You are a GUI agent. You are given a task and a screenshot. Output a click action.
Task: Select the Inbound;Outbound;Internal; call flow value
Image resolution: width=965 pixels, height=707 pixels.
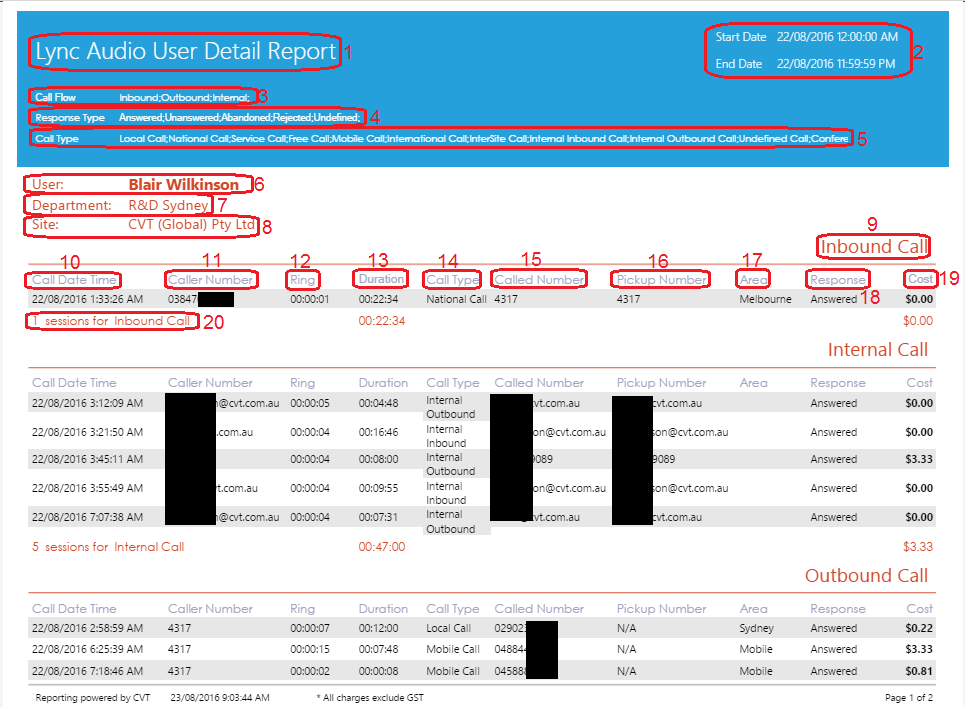185,97
